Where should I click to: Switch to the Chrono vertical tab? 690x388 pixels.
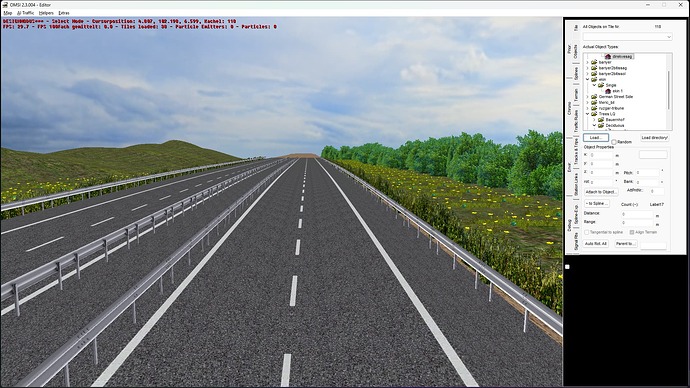tap(569, 109)
